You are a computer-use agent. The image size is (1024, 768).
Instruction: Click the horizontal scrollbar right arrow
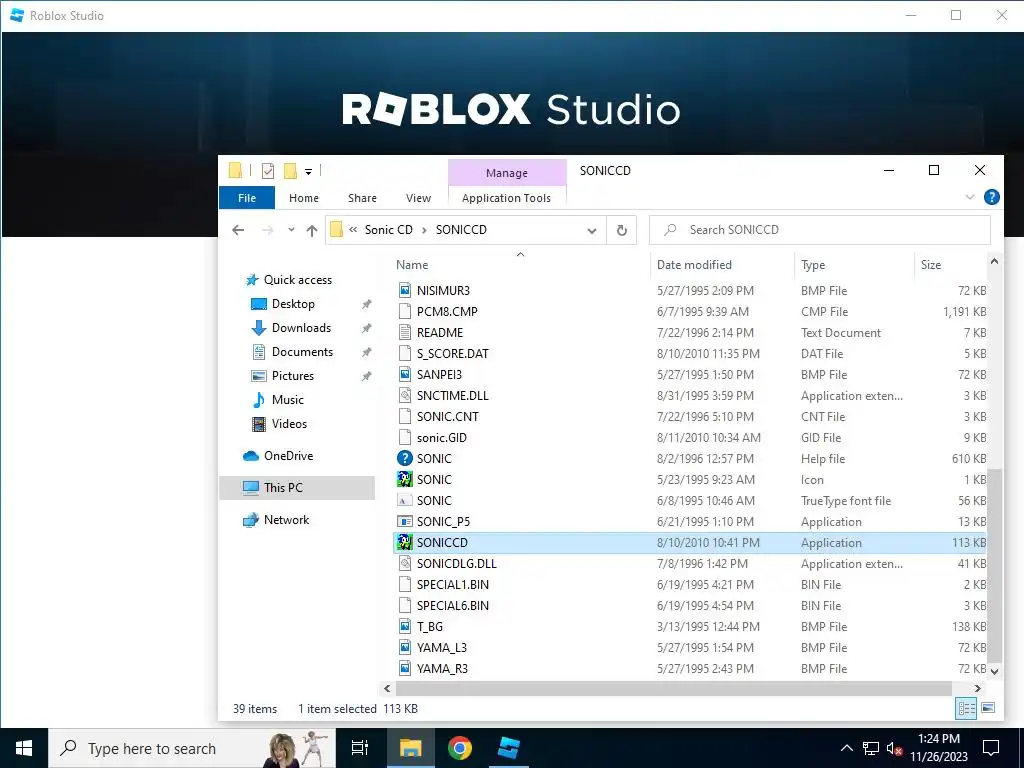(978, 688)
